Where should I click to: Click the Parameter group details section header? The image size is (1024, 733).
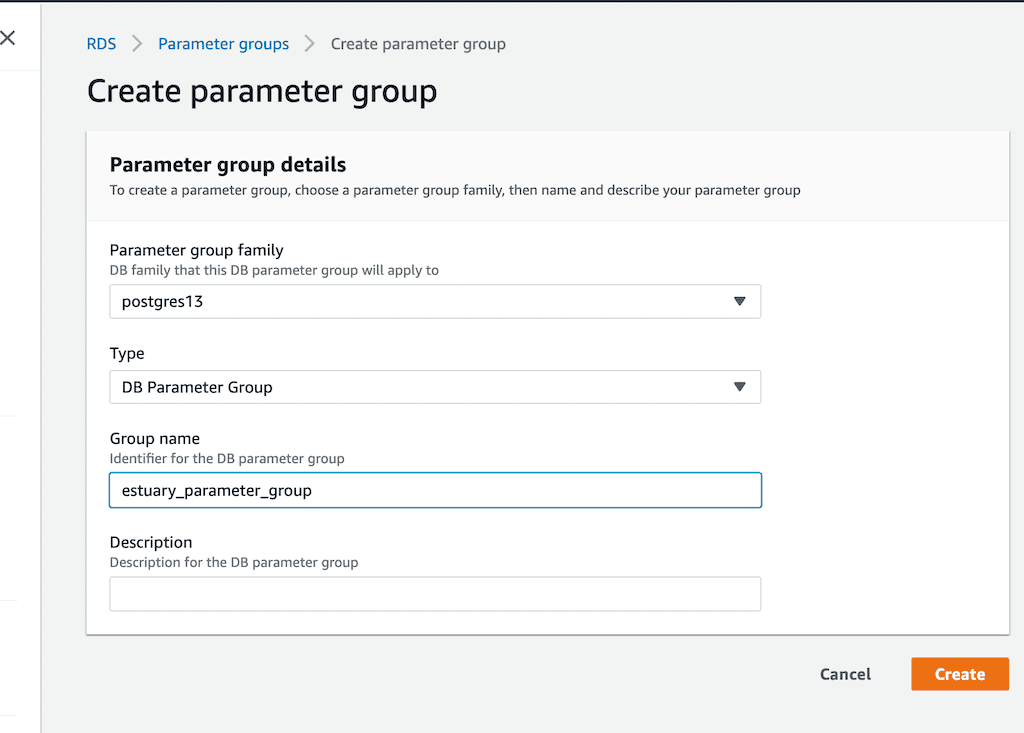pyautogui.click(x=228, y=164)
